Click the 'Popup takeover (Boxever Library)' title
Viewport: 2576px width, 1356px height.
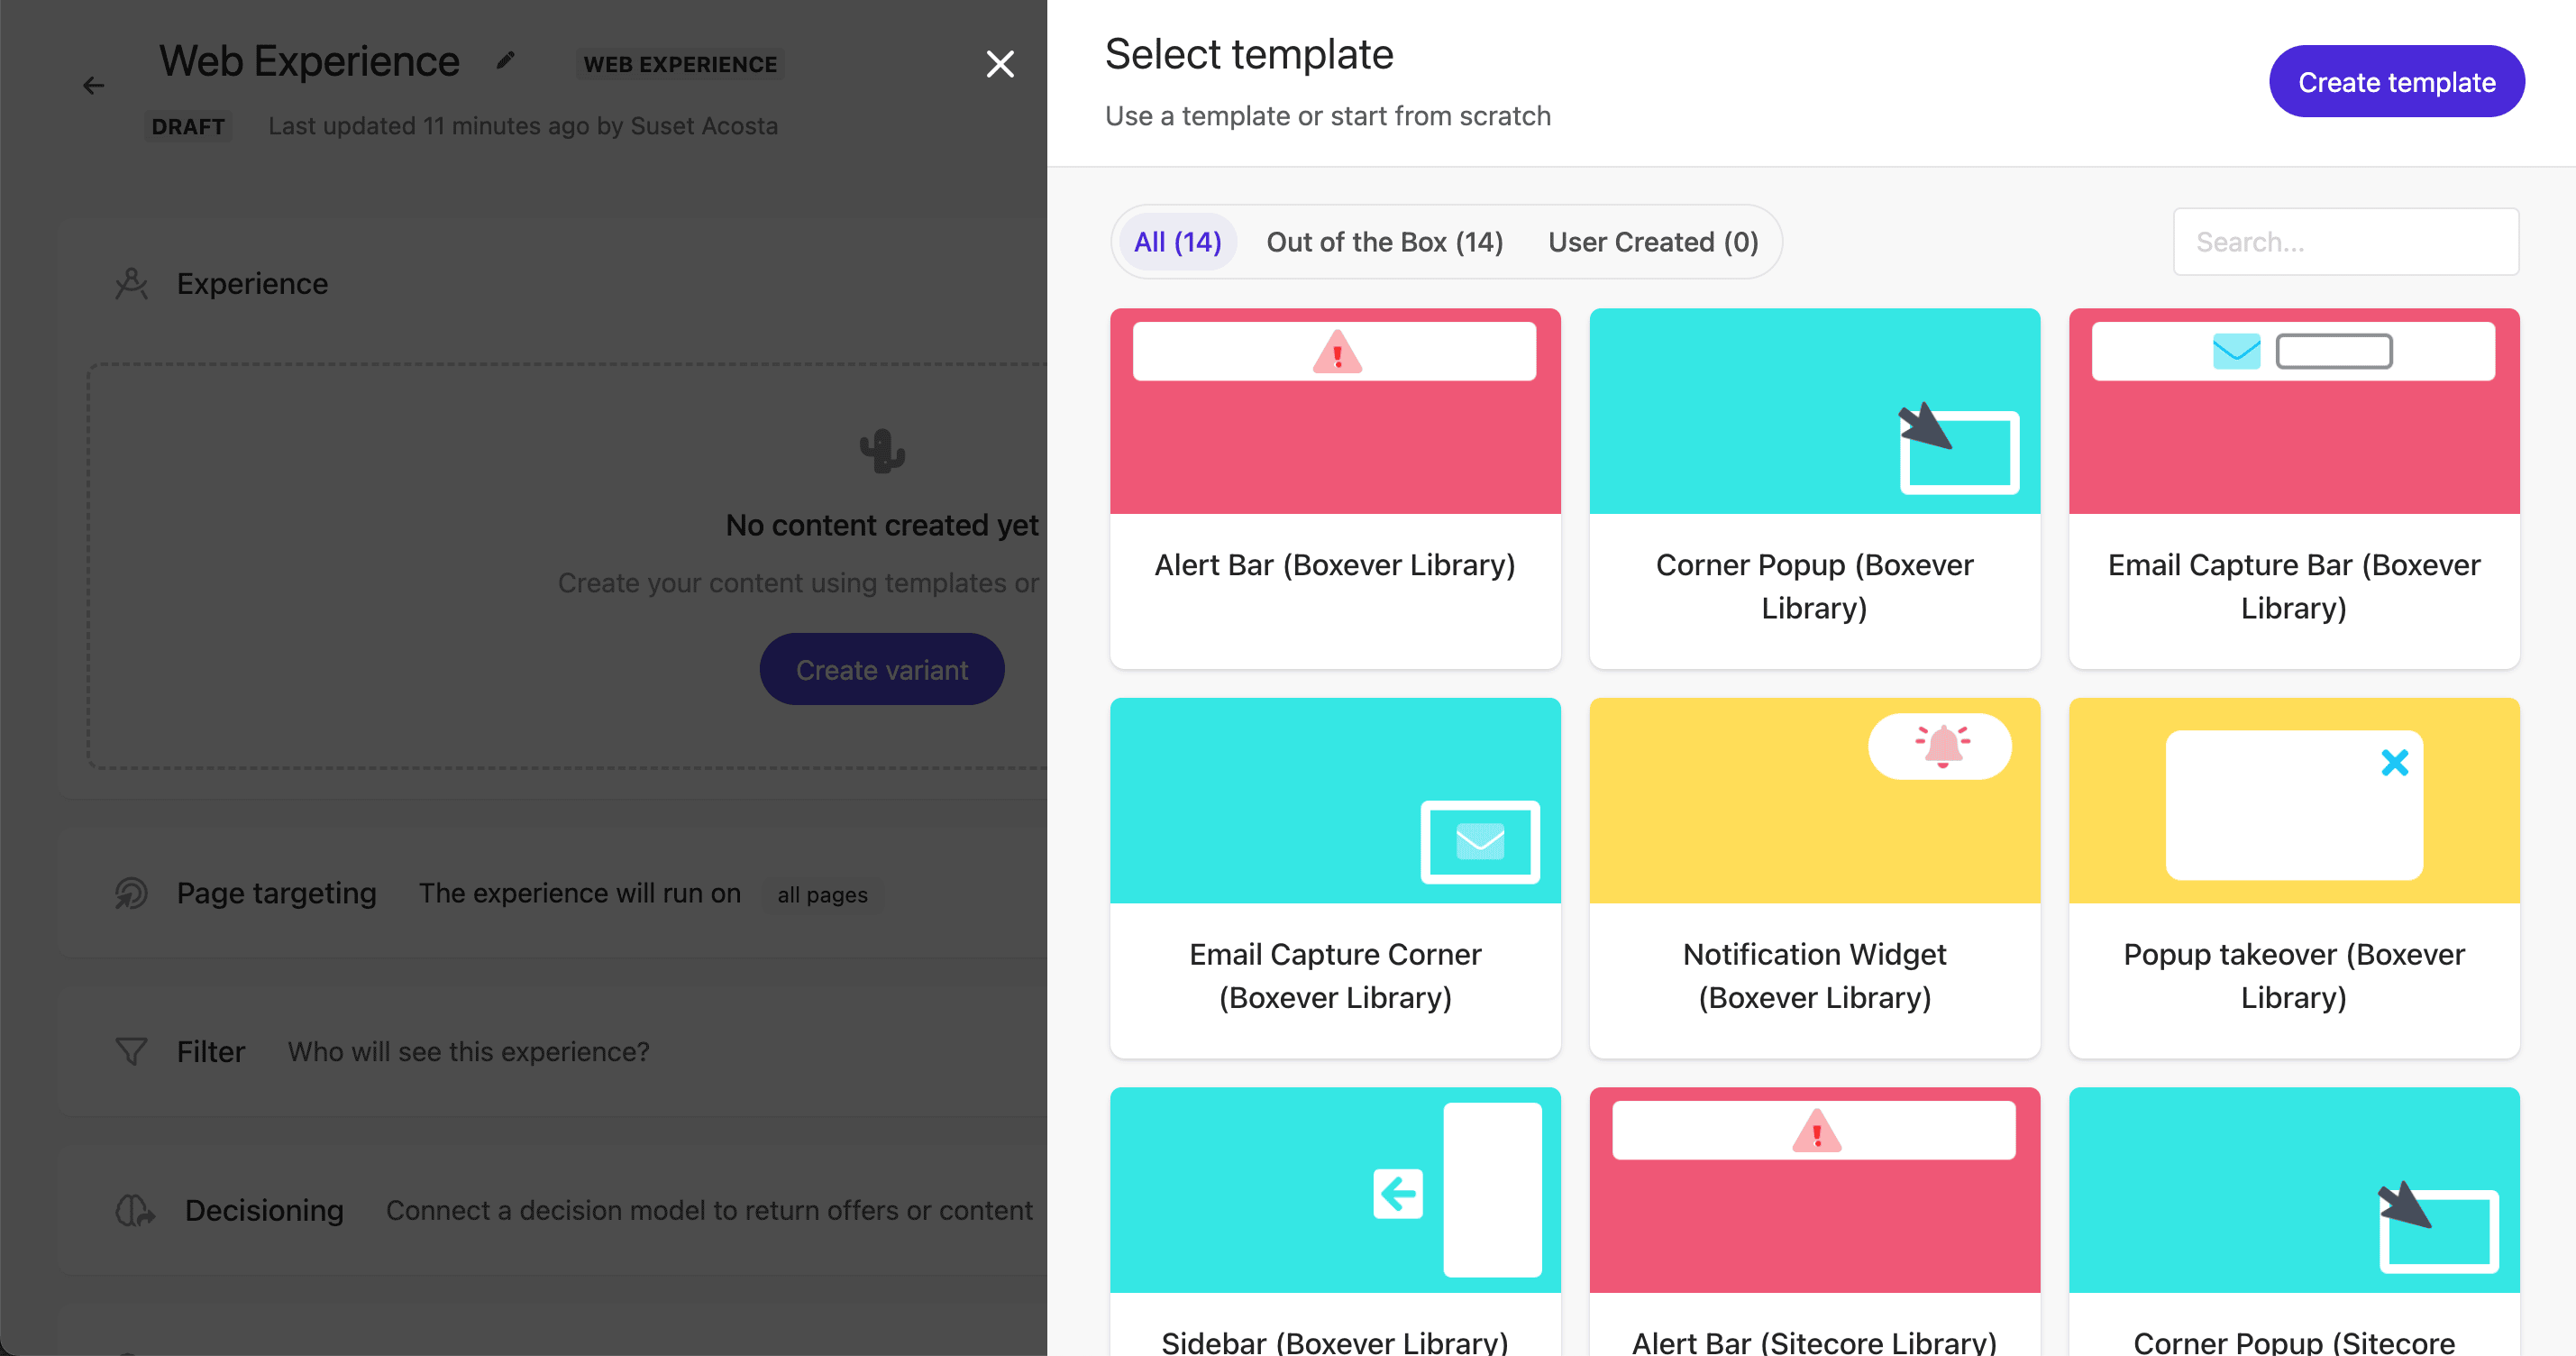(x=2294, y=975)
